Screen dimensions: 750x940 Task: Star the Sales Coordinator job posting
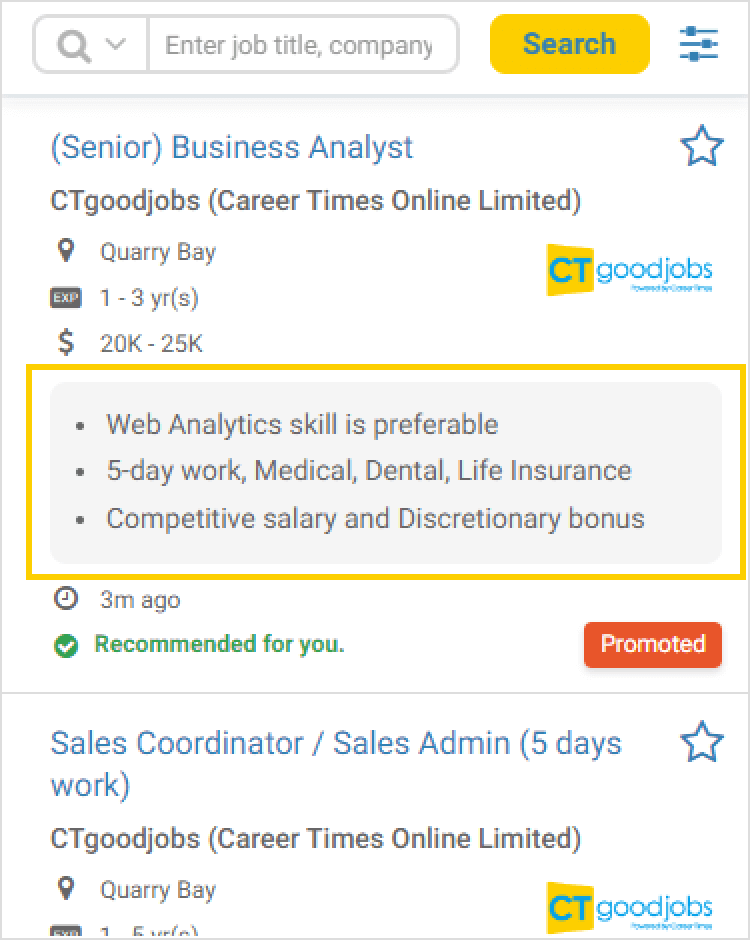tap(703, 741)
